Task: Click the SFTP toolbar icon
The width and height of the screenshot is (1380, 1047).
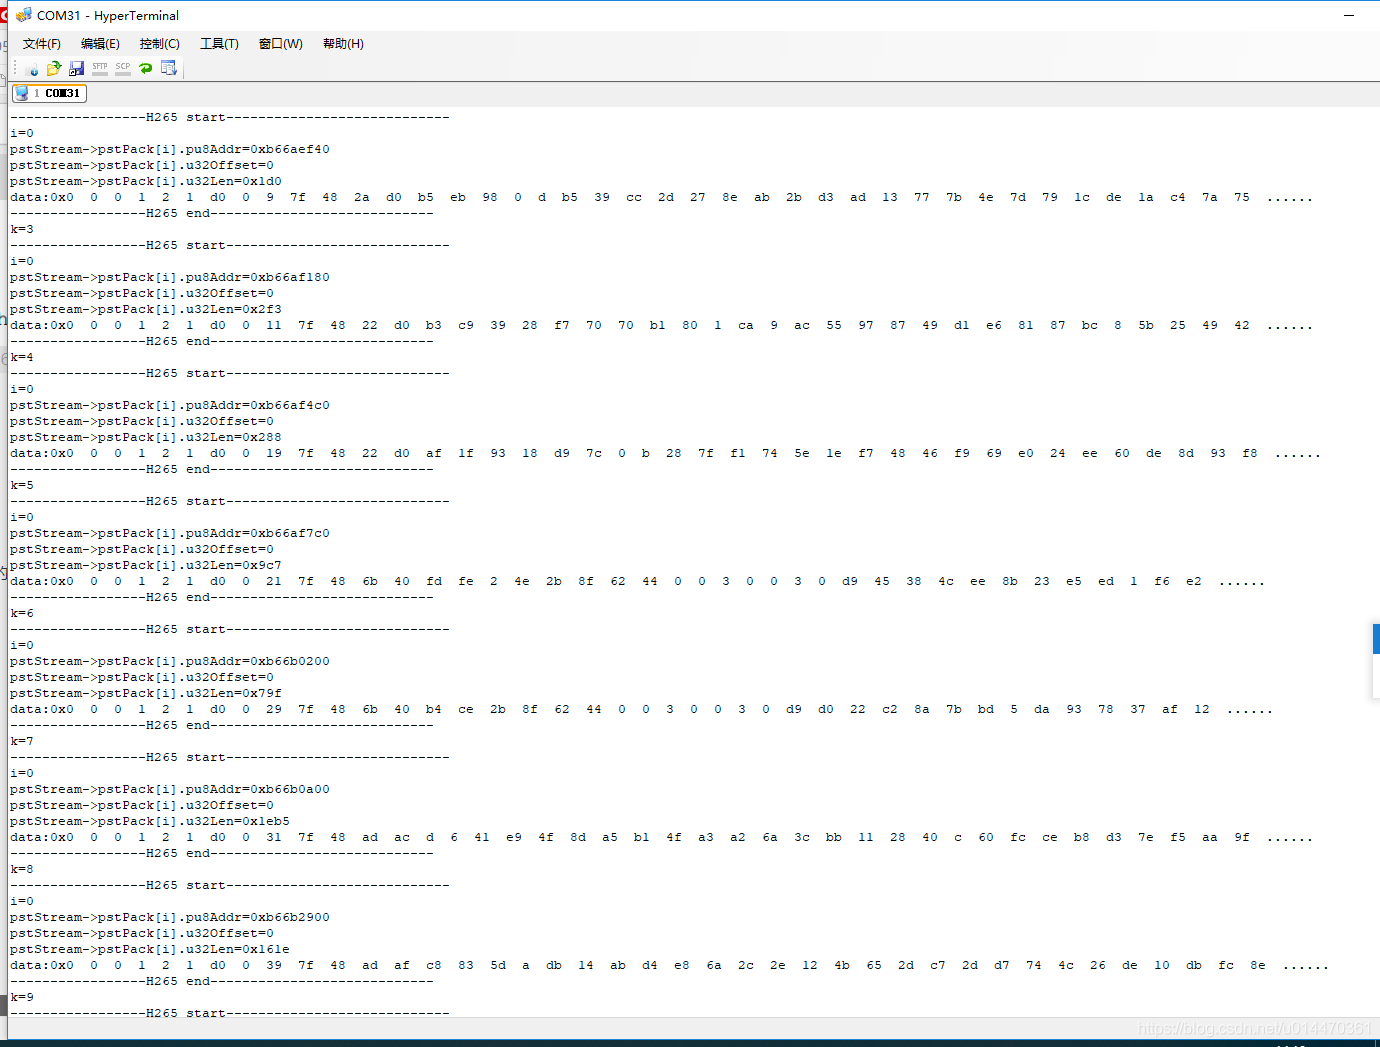Action: click(100, 68)
